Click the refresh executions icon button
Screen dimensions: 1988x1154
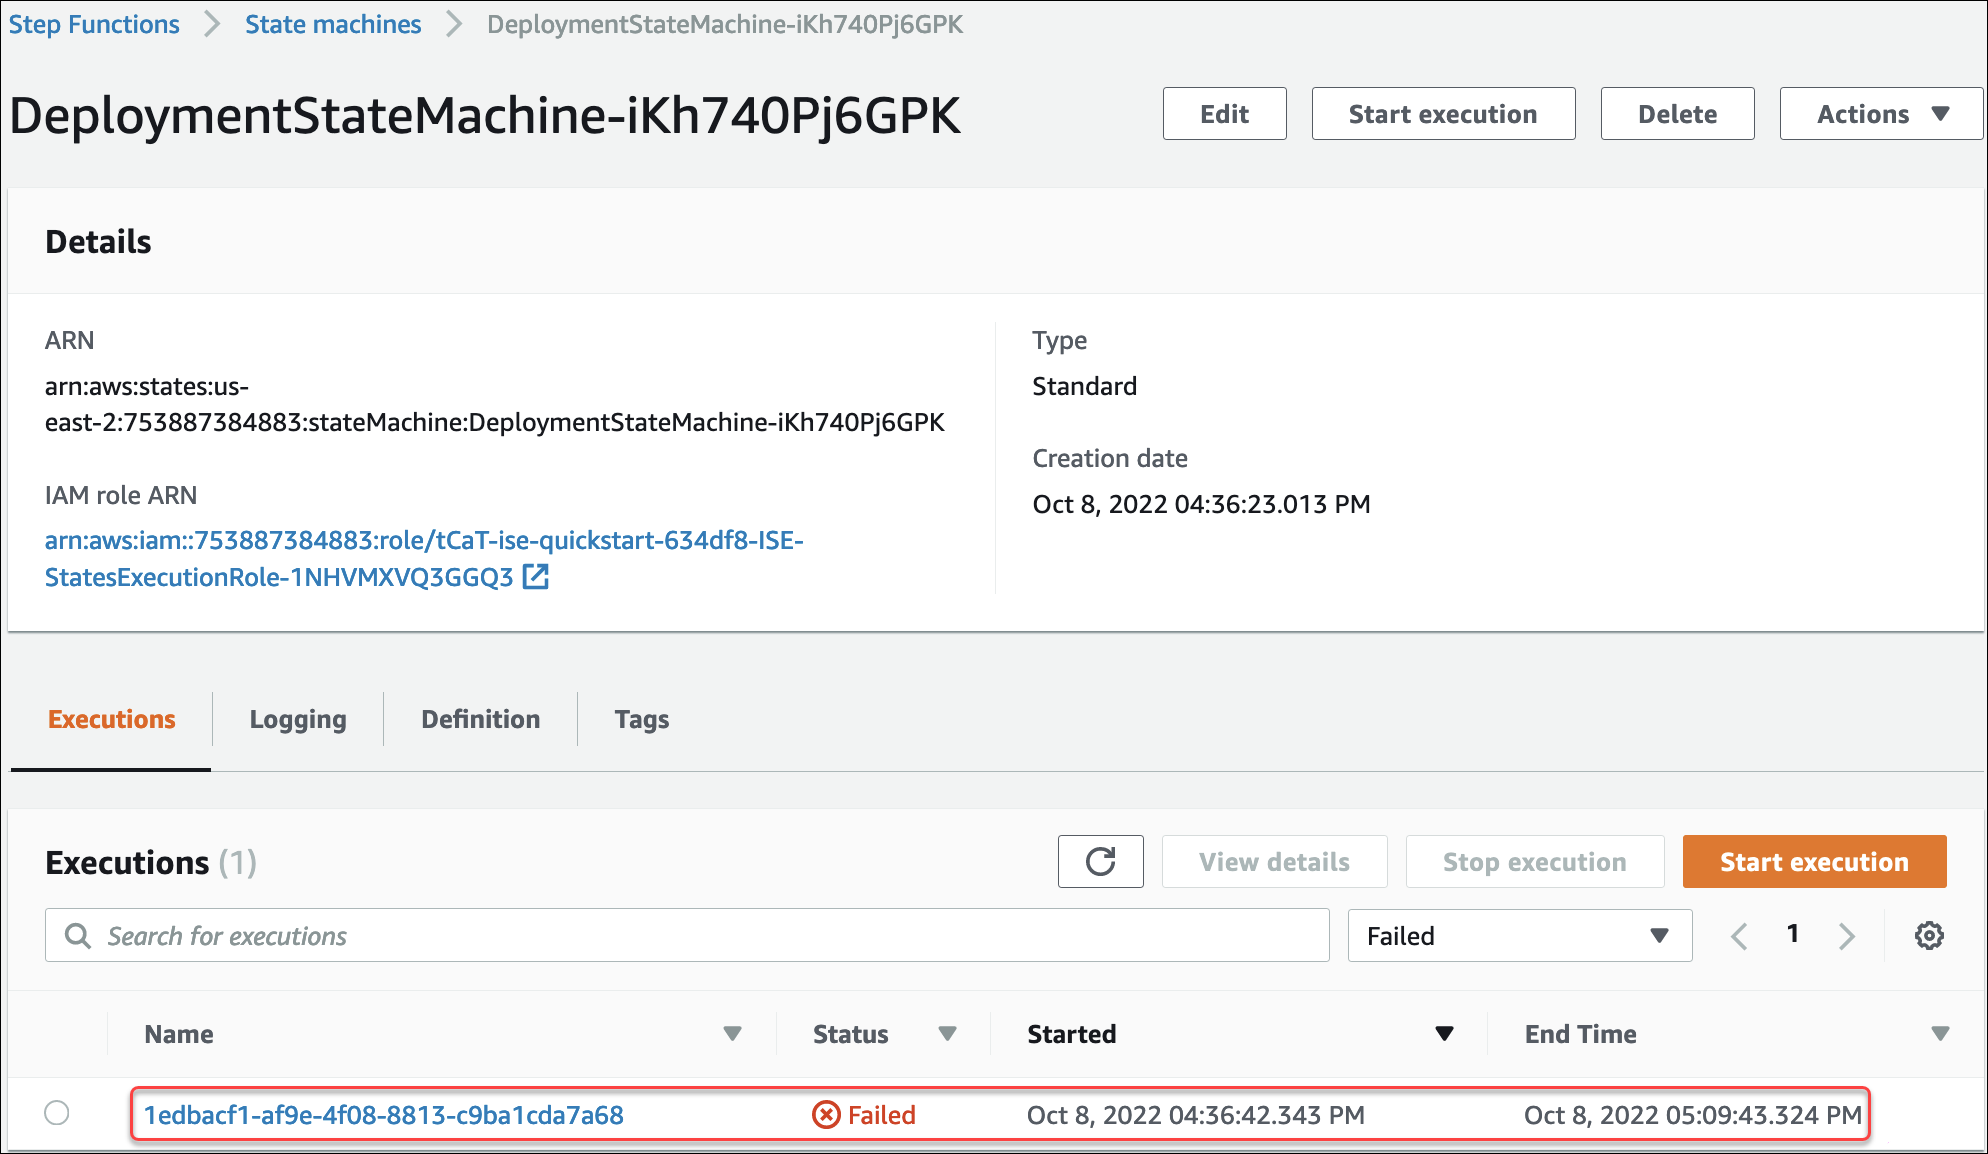(1100, 861)
